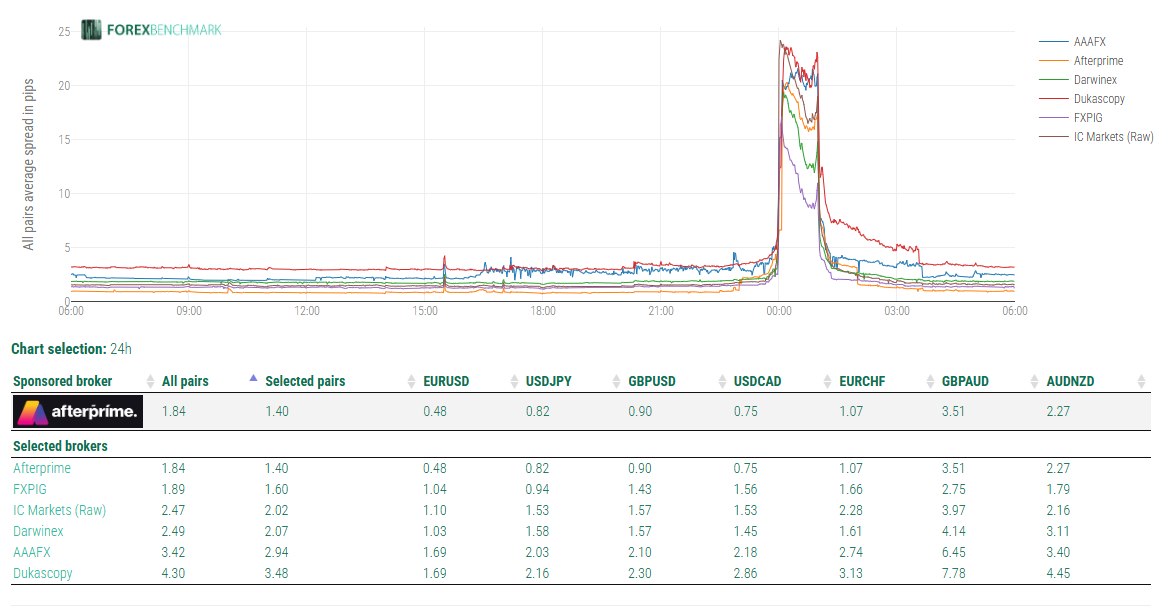Screen dimensions: 1171x611
Task: Sort table by EURUSD column
Action: click(x=446, y=381)
